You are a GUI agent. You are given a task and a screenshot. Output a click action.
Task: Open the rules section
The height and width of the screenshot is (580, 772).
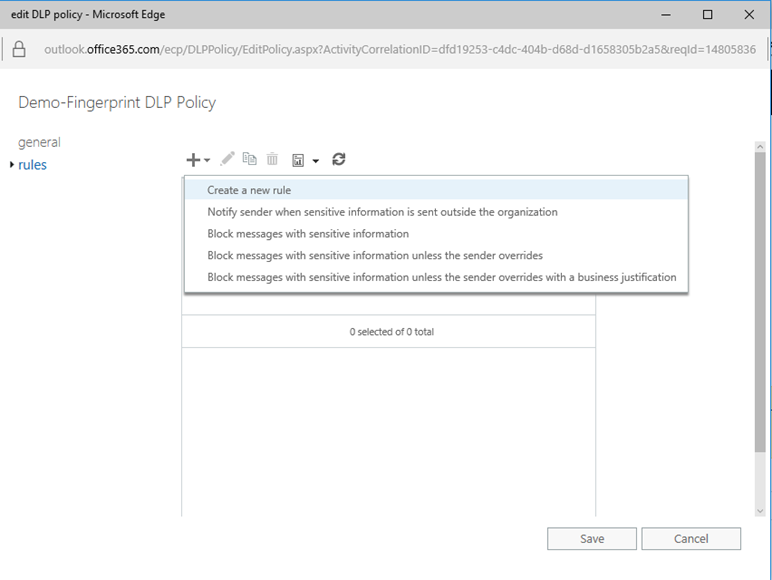32,165
